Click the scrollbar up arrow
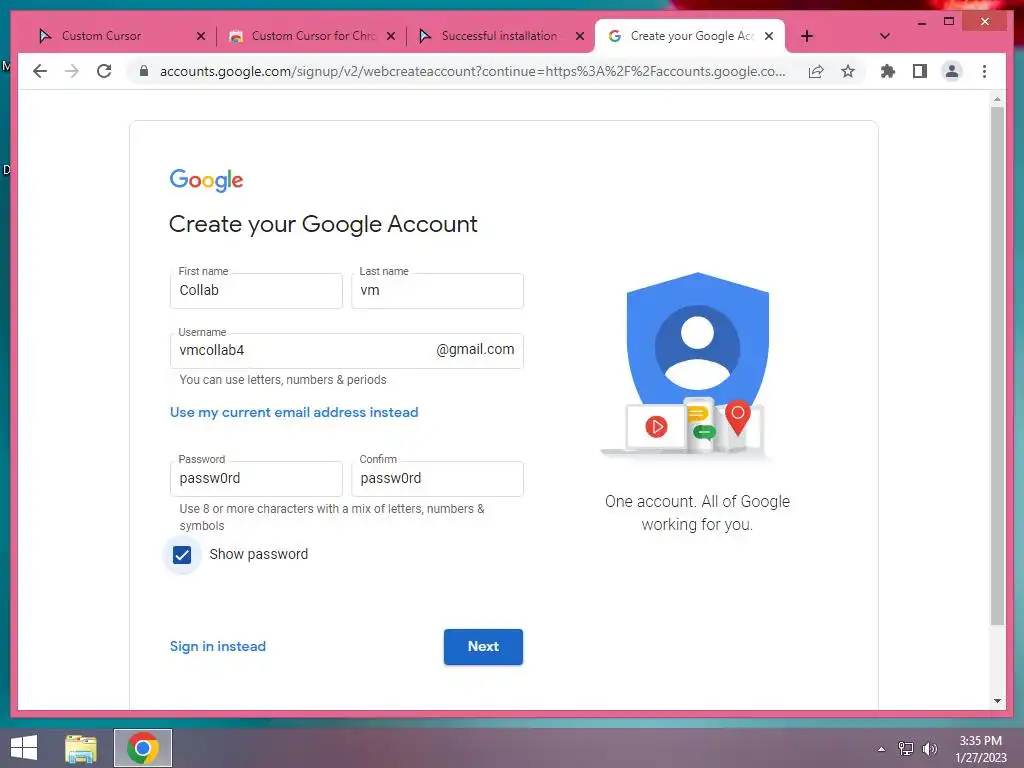 pyautogui.click(x=997, y=99)
